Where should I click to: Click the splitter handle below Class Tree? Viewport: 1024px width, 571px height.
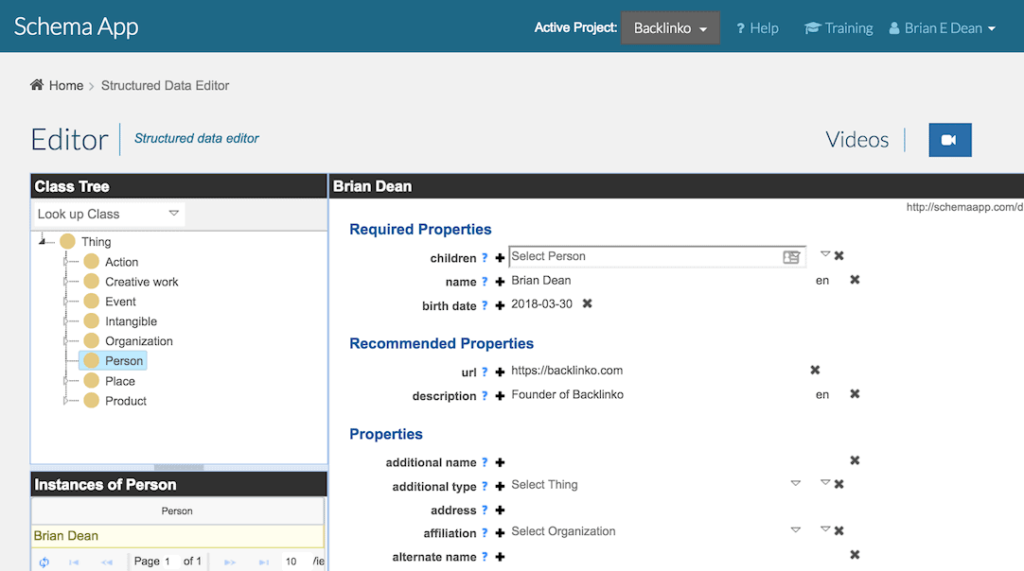point(178,467)
